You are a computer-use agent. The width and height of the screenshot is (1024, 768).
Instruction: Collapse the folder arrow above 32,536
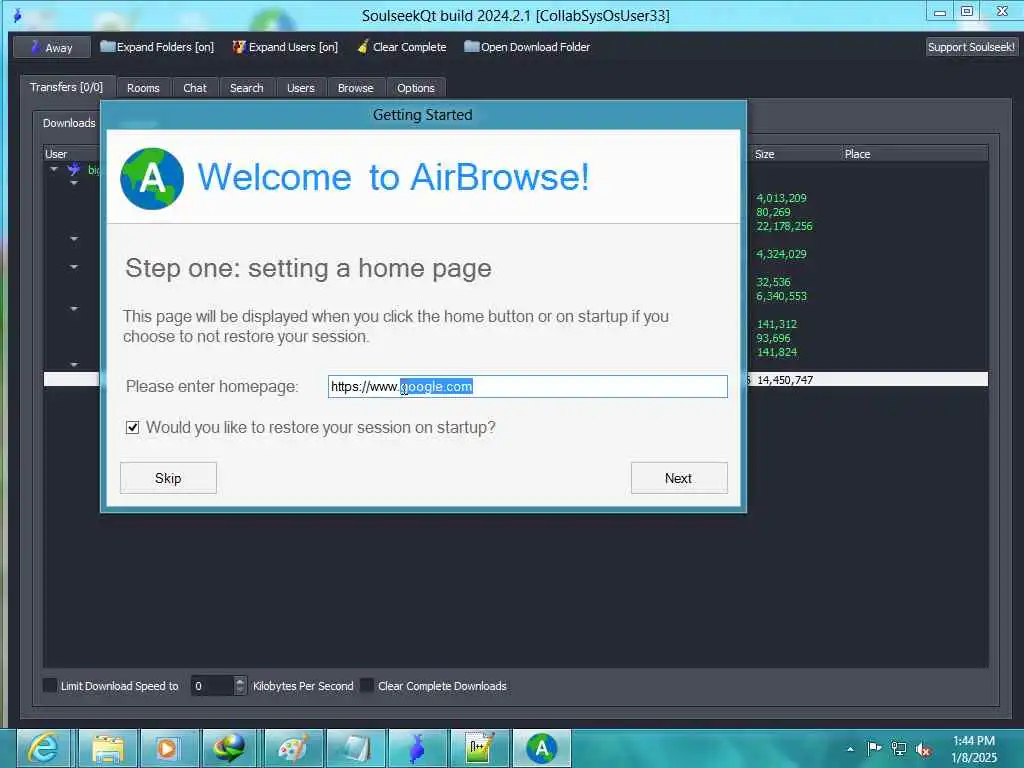coord(74,266)
